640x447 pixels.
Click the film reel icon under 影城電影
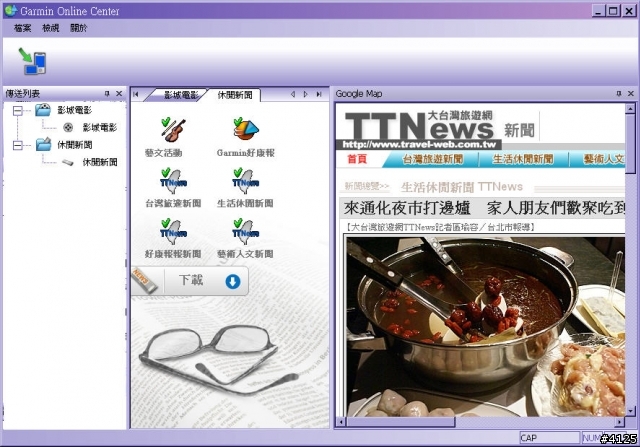(68, 127)
